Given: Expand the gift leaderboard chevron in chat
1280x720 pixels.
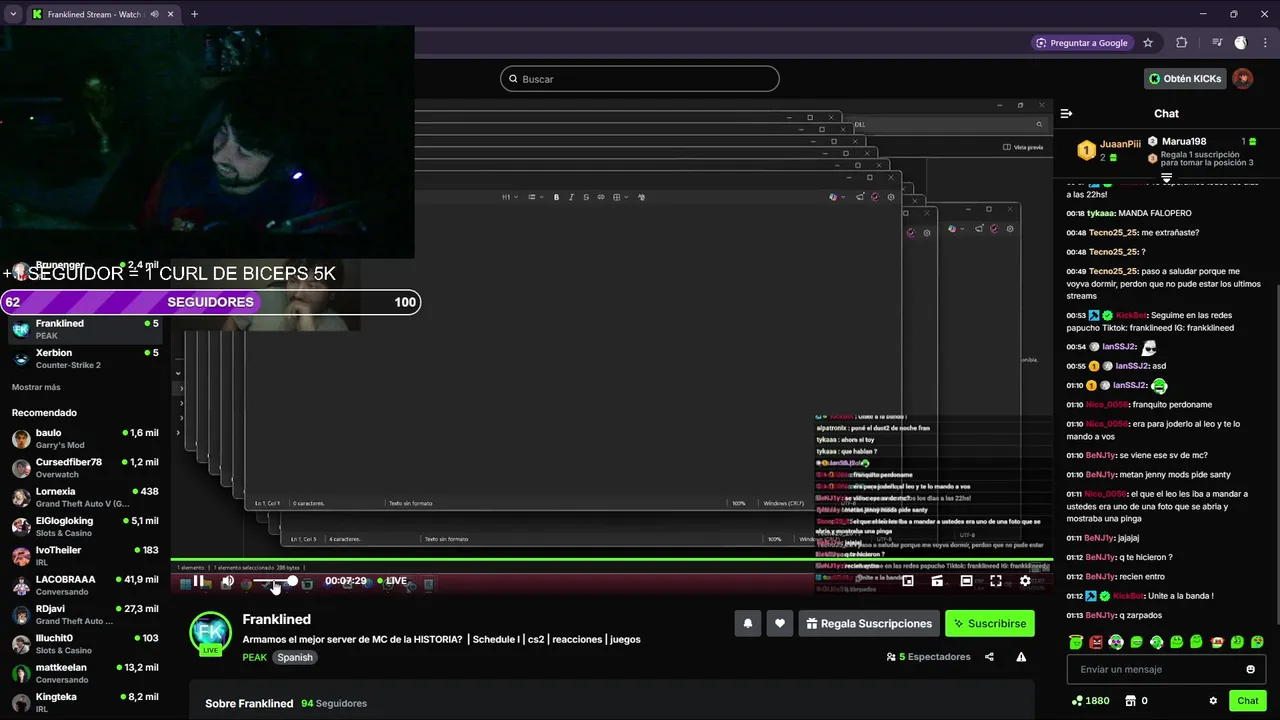Looking at the screenshot, I should point(1166,178).
